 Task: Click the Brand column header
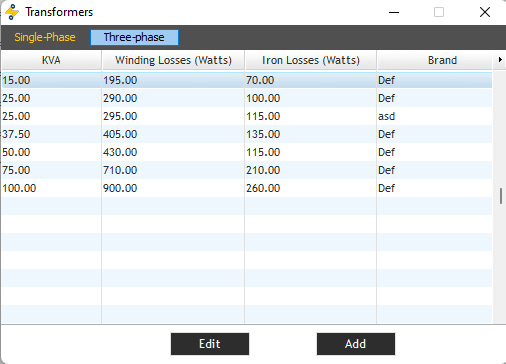tap(442, 60)
